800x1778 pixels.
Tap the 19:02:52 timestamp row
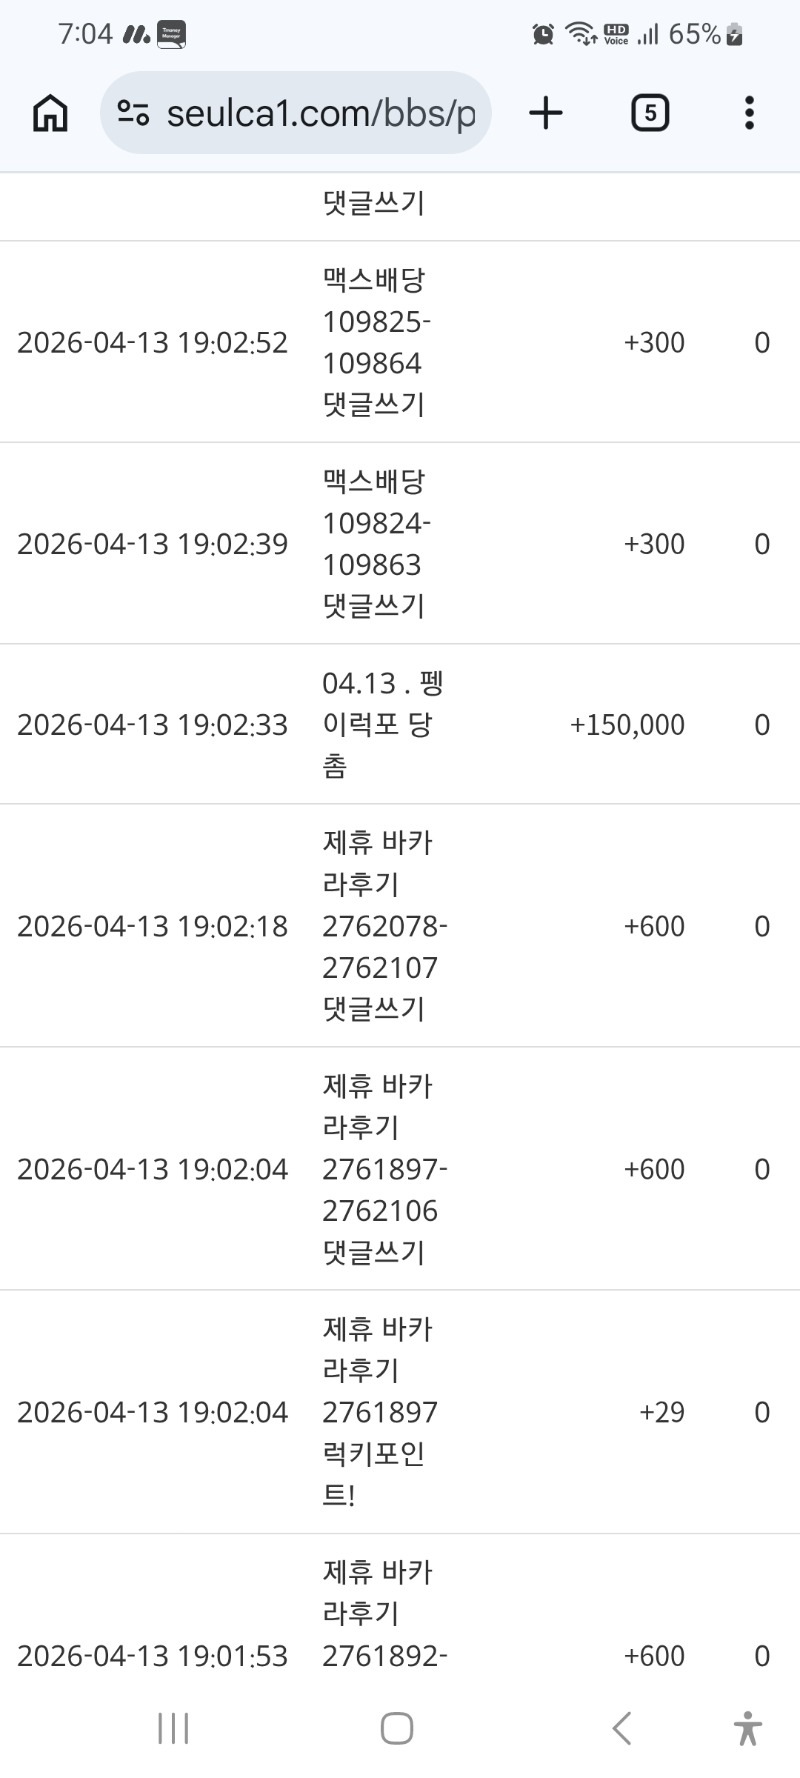[152, 343]
